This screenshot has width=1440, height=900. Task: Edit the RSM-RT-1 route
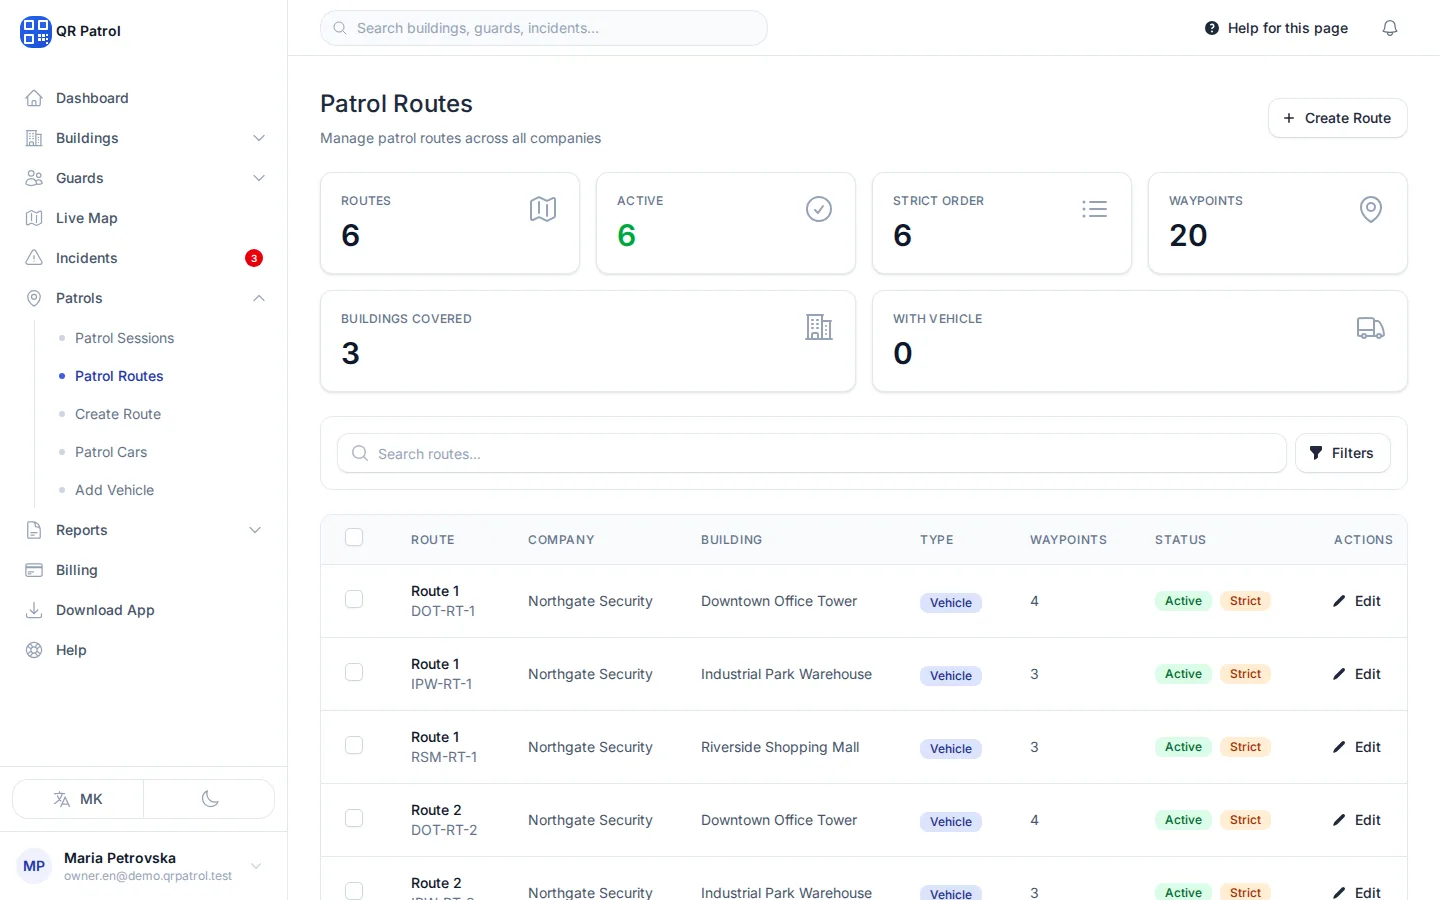tap(1357, 747)
